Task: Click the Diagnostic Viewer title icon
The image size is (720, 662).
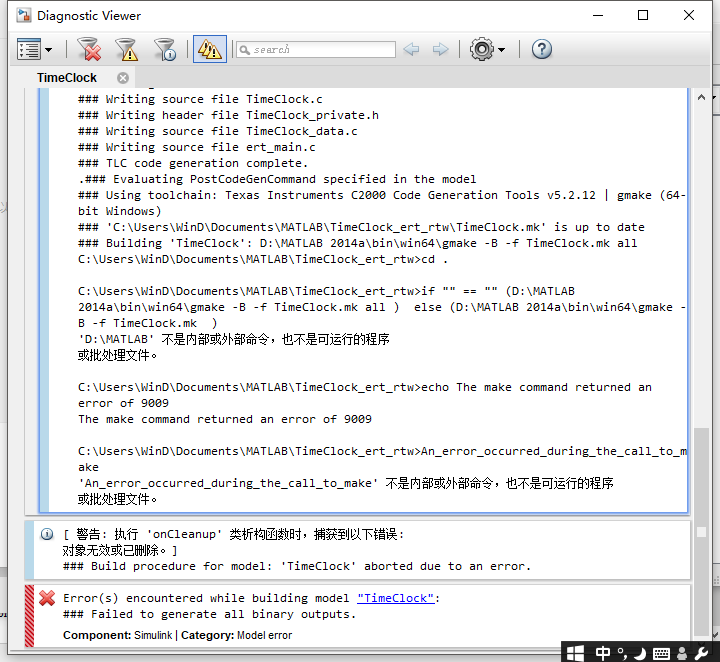Action: click(24, 15)
